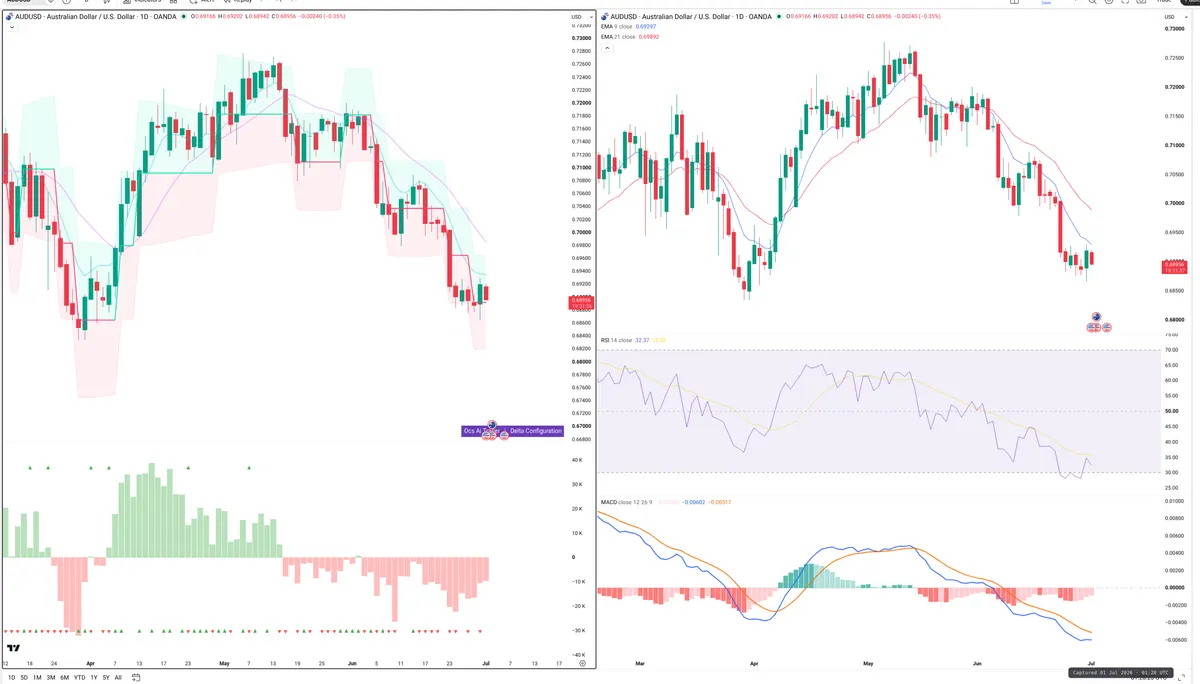
Task: Select the YTD date range
Action: tap(79, 678)
